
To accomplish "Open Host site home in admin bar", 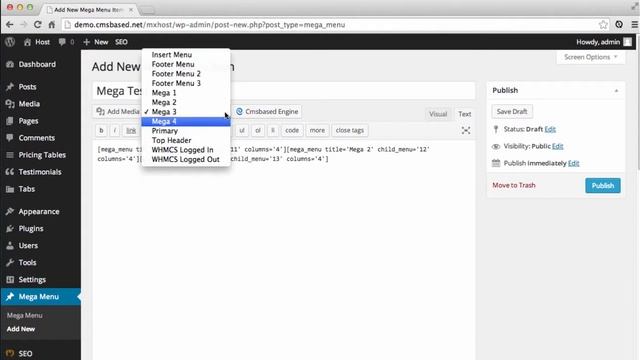I will pyautogui.click(x=37, y=42).
